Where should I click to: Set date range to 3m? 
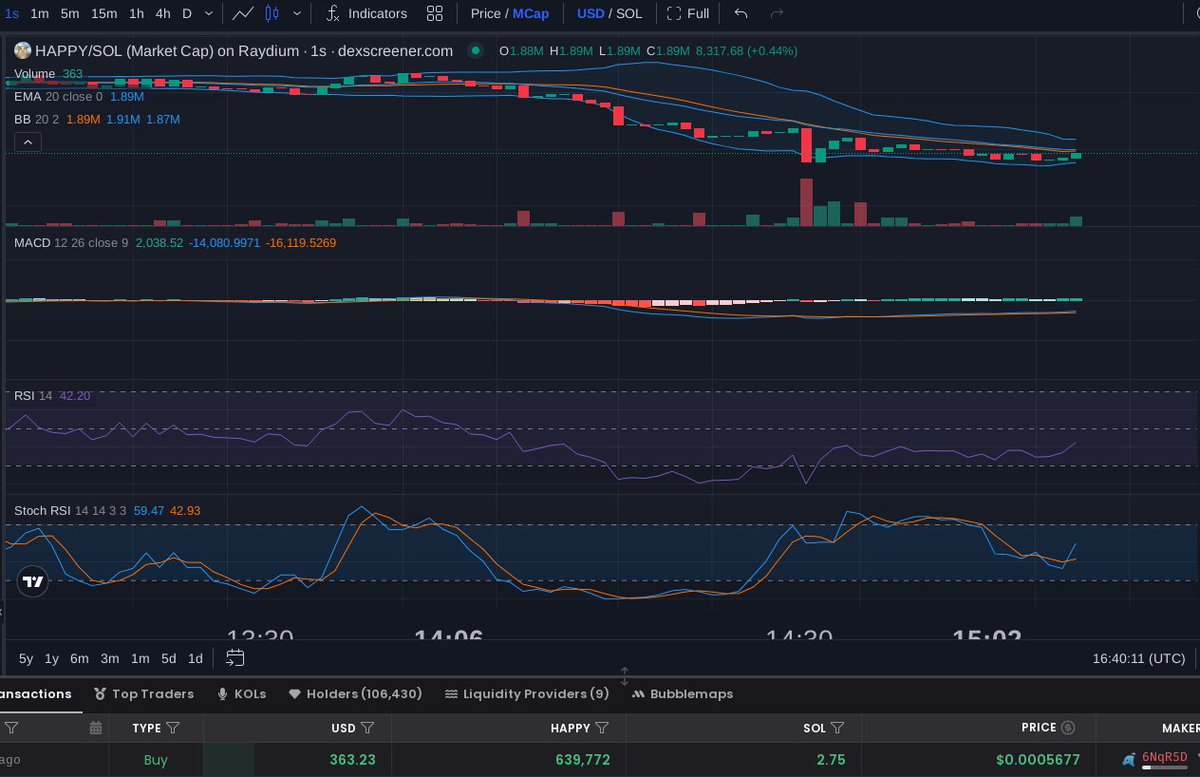[x=110, y=658]
